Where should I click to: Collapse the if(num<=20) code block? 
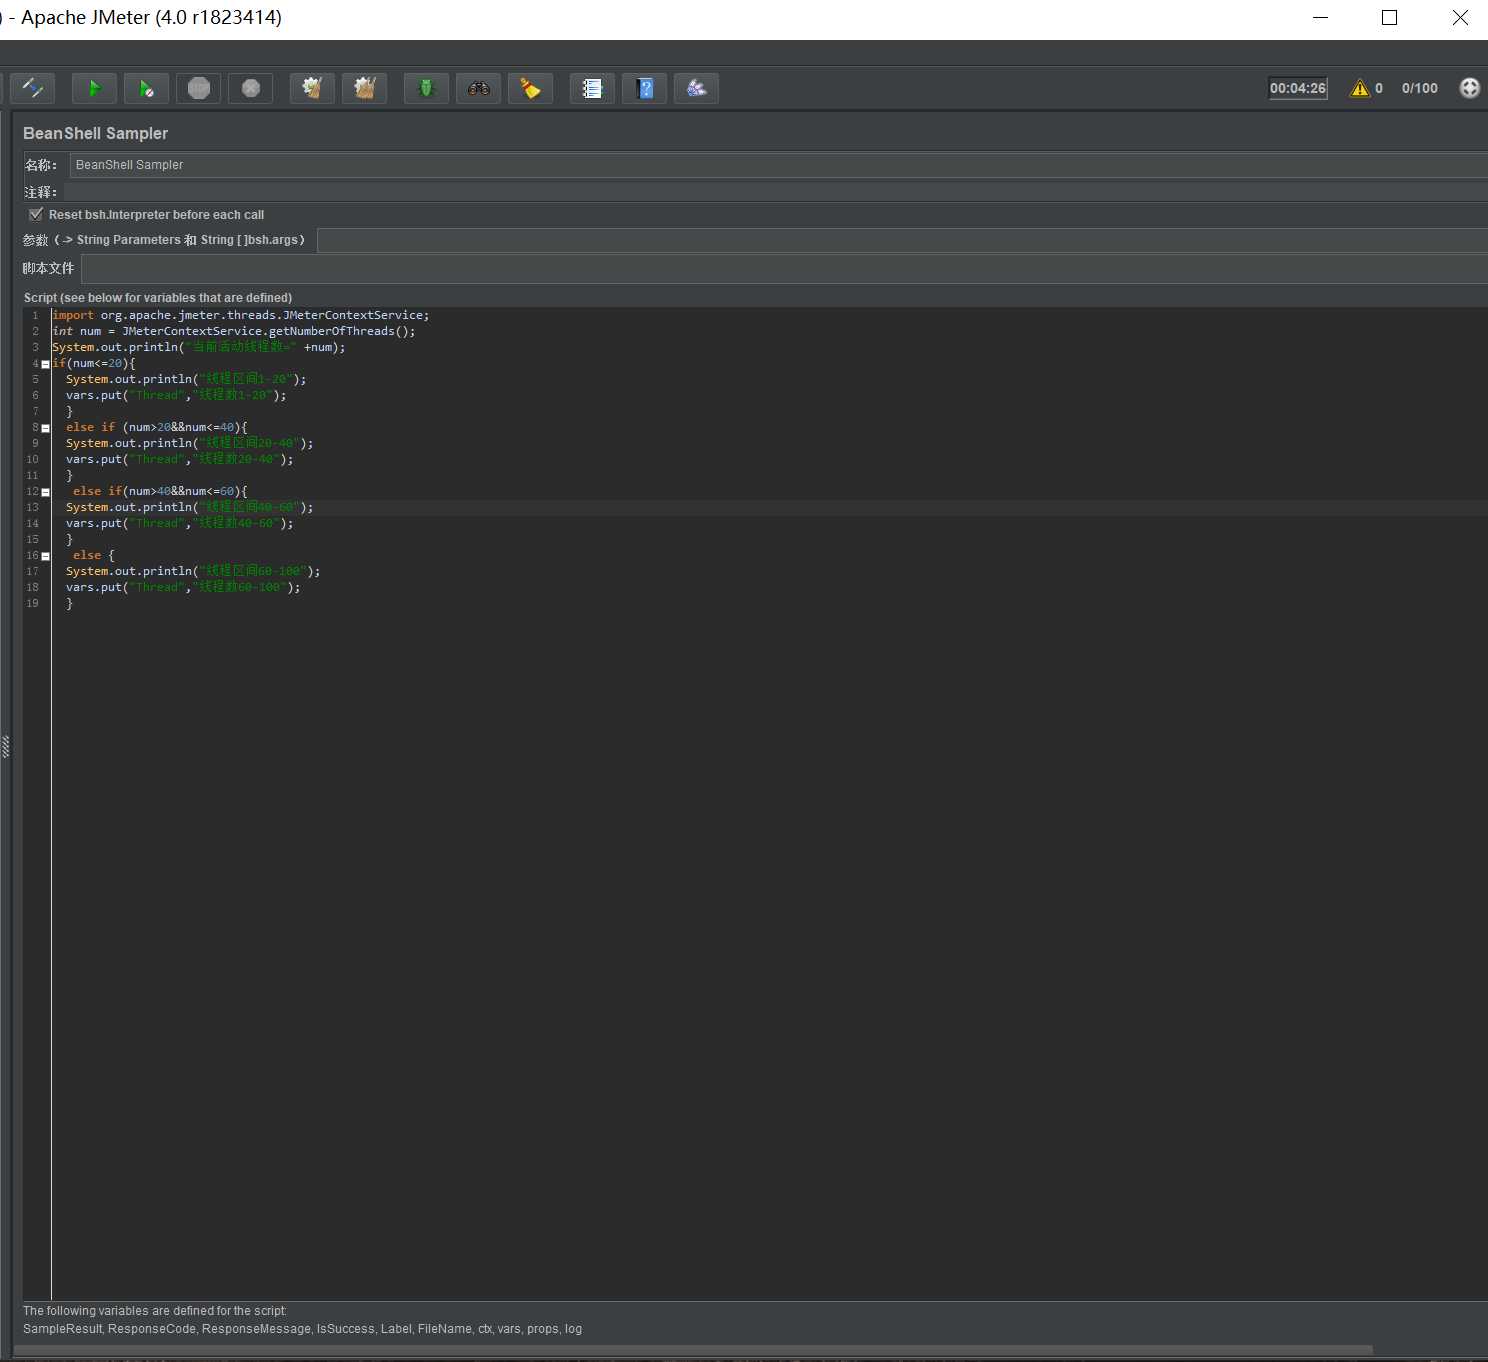click(45, 364)
